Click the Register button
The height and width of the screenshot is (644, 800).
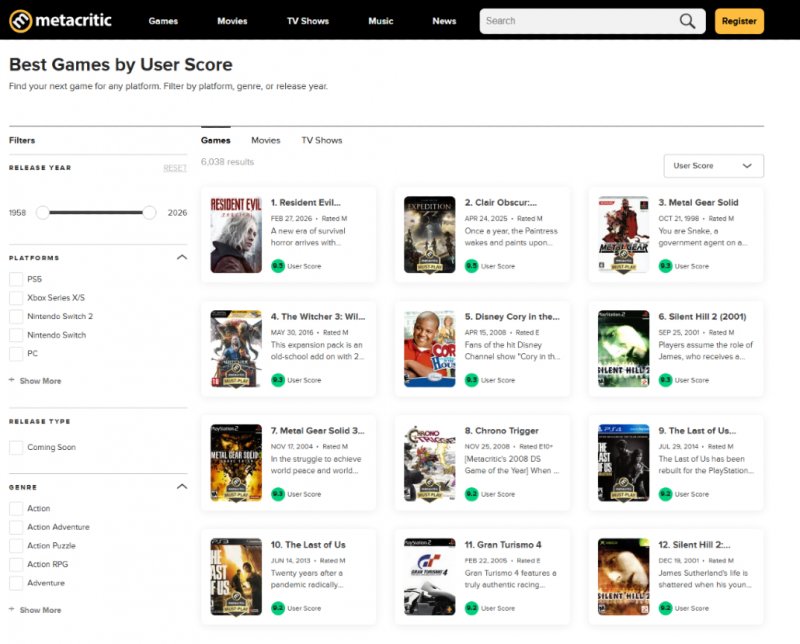point(738,20)
